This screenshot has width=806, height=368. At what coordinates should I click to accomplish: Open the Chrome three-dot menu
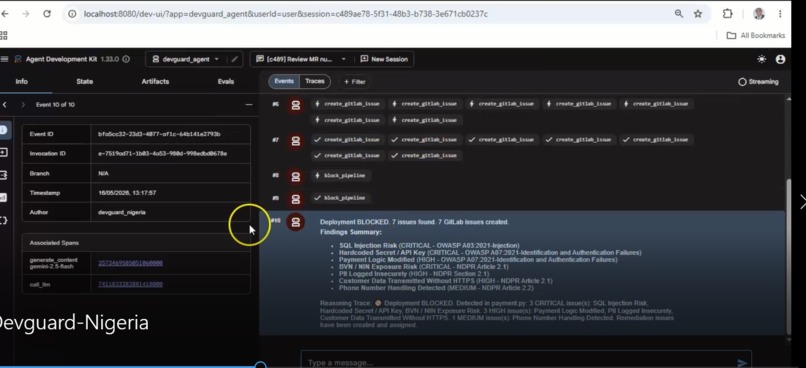[x=780, y=14]
